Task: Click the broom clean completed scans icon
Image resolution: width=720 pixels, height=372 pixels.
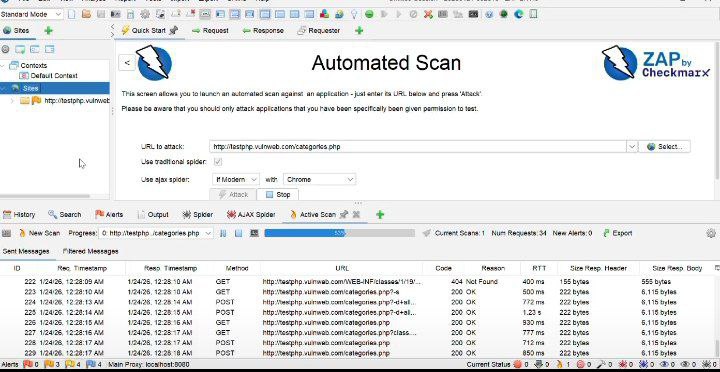Action: pos(427,233)
